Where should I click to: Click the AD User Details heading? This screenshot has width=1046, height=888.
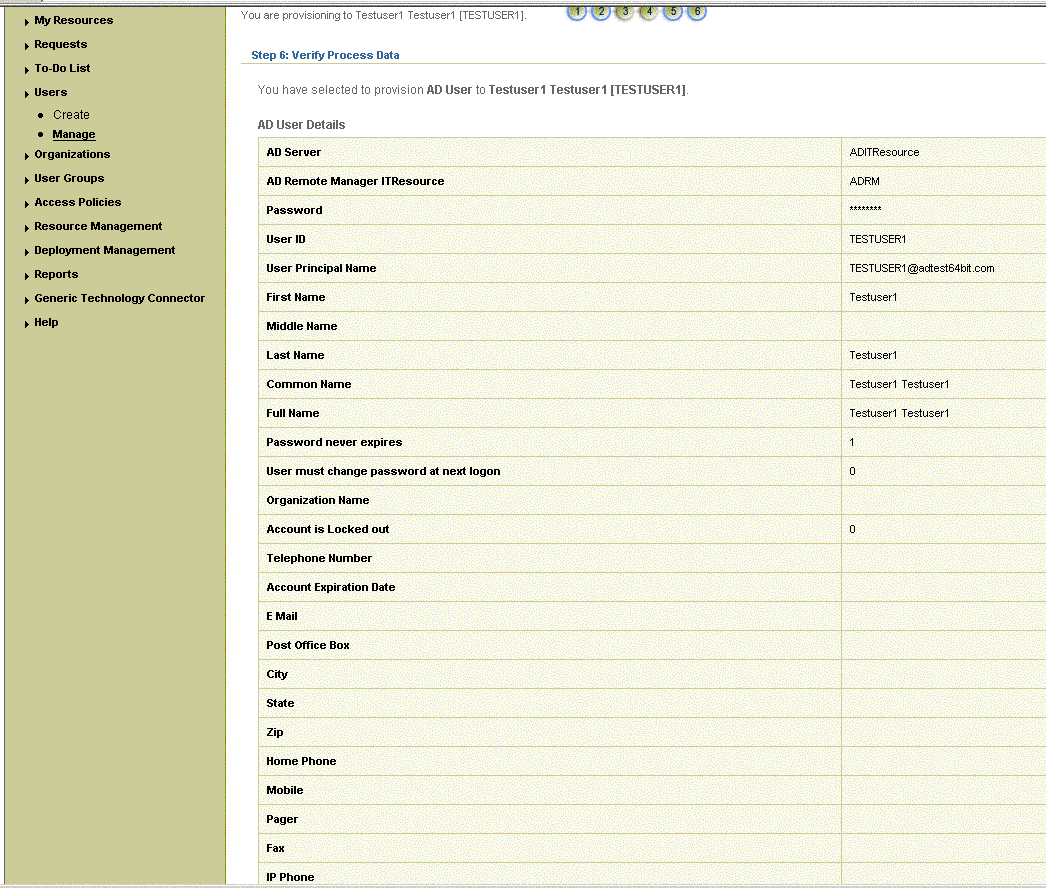(302, 125)
